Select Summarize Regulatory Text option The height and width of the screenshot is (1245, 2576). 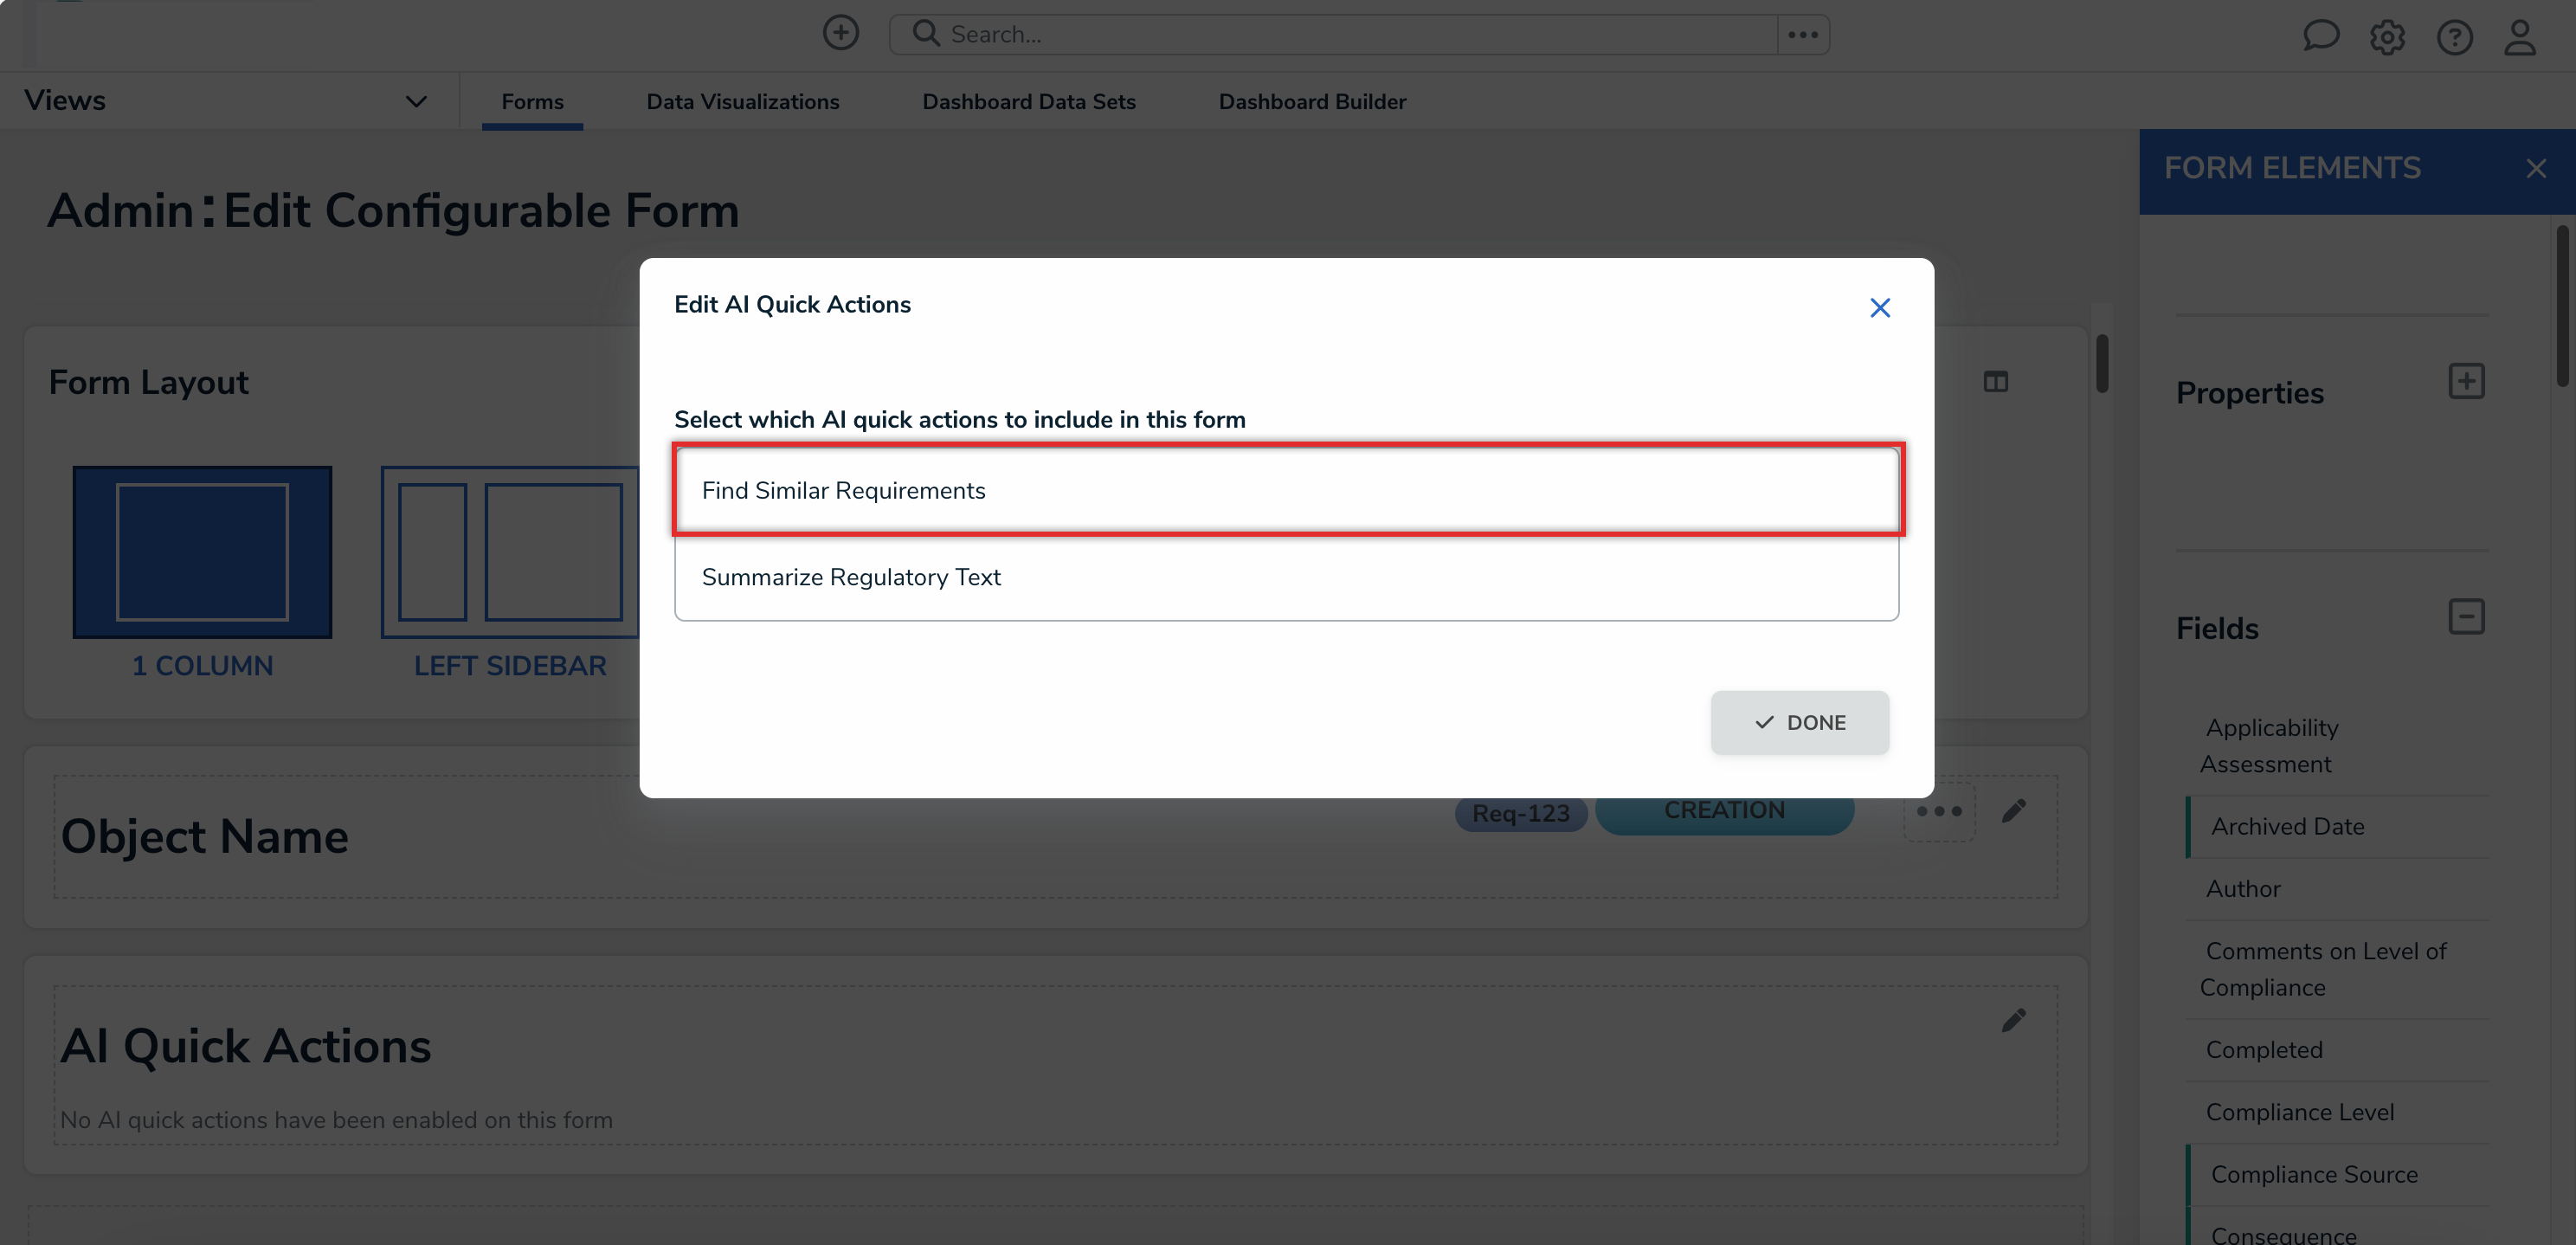tap(1286, 577)
